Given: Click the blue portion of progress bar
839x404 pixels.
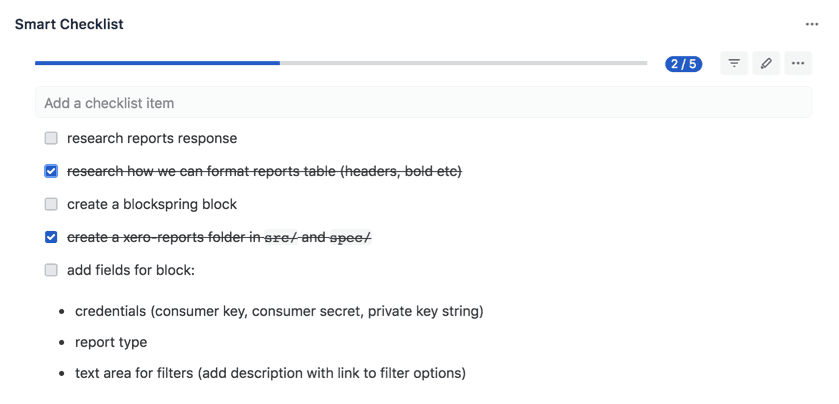Looking at the screenshot, I should [x=157, y=63].
